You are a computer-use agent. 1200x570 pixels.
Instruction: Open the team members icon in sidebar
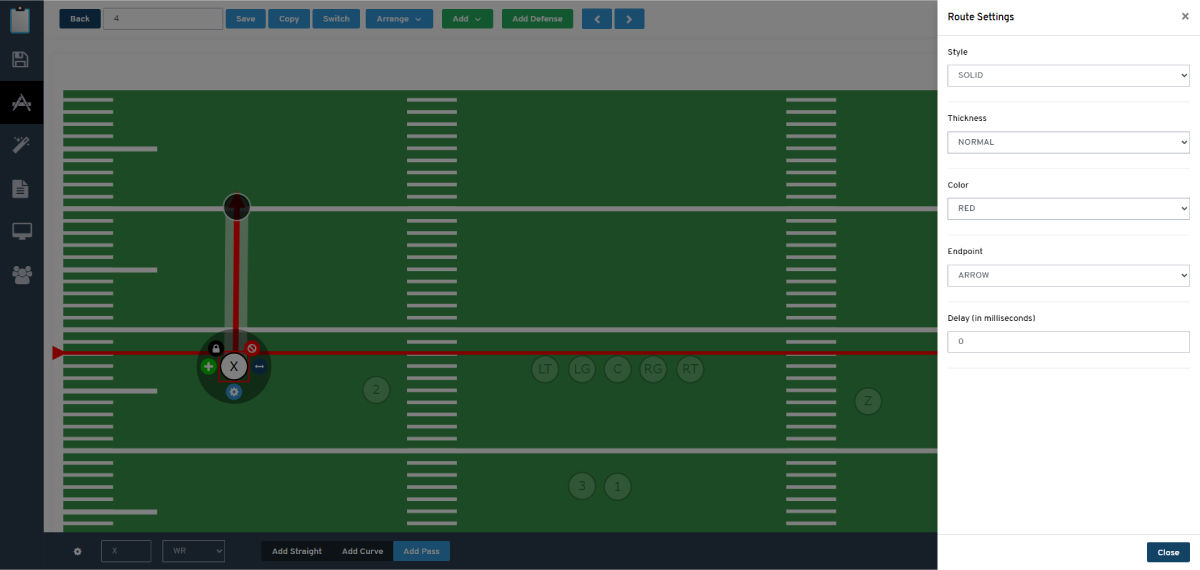pos(21,274)
